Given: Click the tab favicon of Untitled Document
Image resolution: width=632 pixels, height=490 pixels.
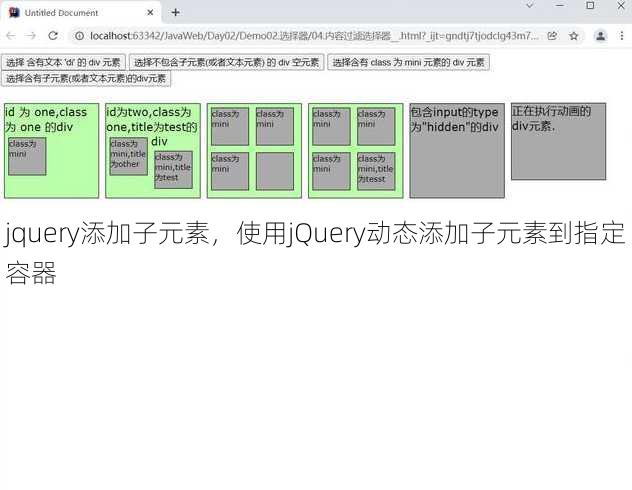Looking at the screenshot, I should [14, 12].
